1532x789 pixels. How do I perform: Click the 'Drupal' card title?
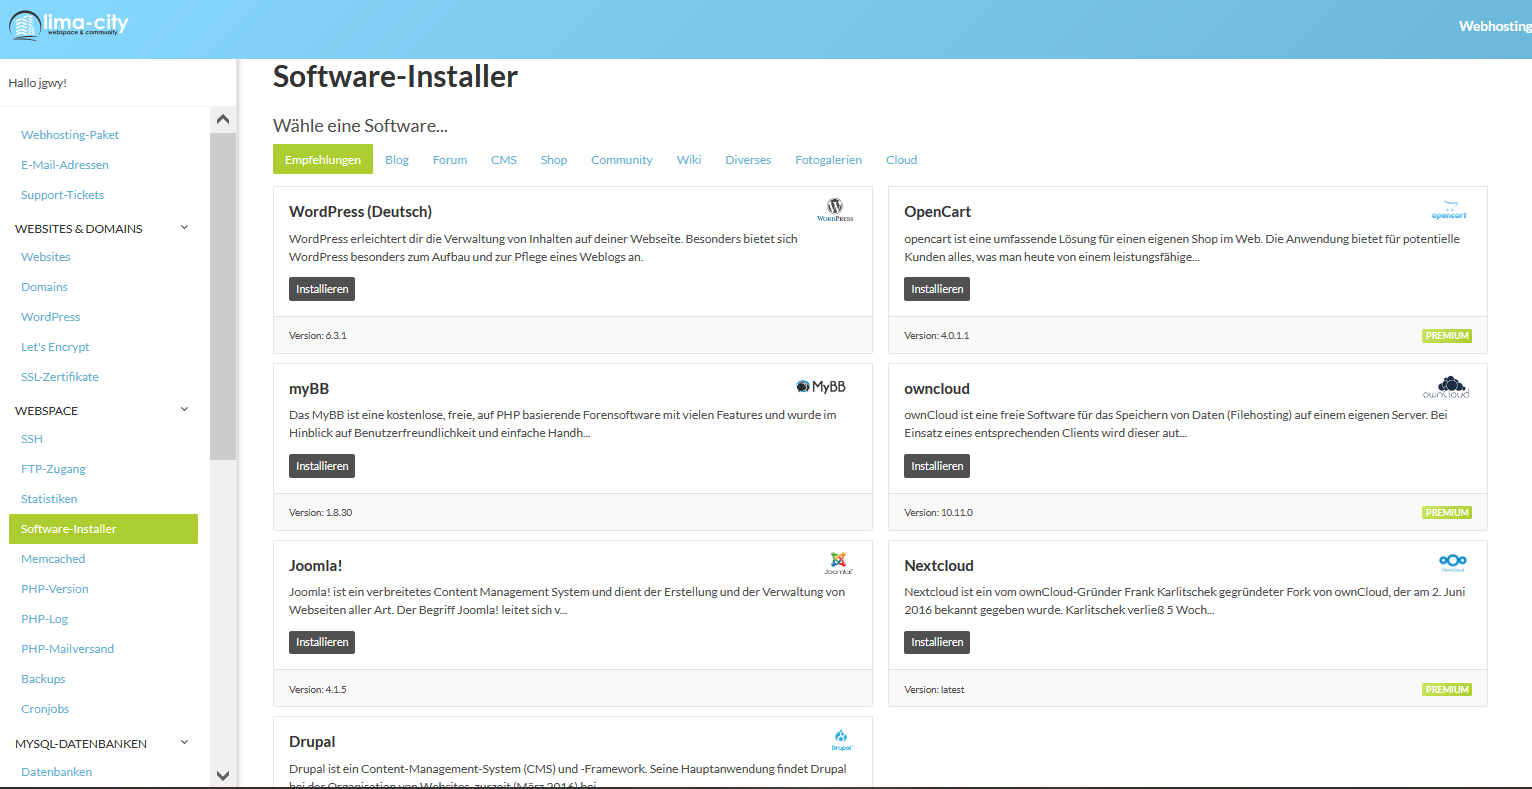[x=312, y=742]
